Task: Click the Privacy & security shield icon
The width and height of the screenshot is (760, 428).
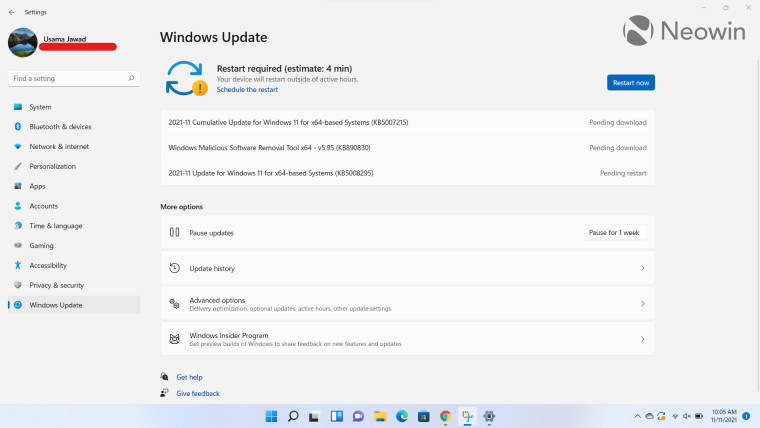Action: (18, 285)
